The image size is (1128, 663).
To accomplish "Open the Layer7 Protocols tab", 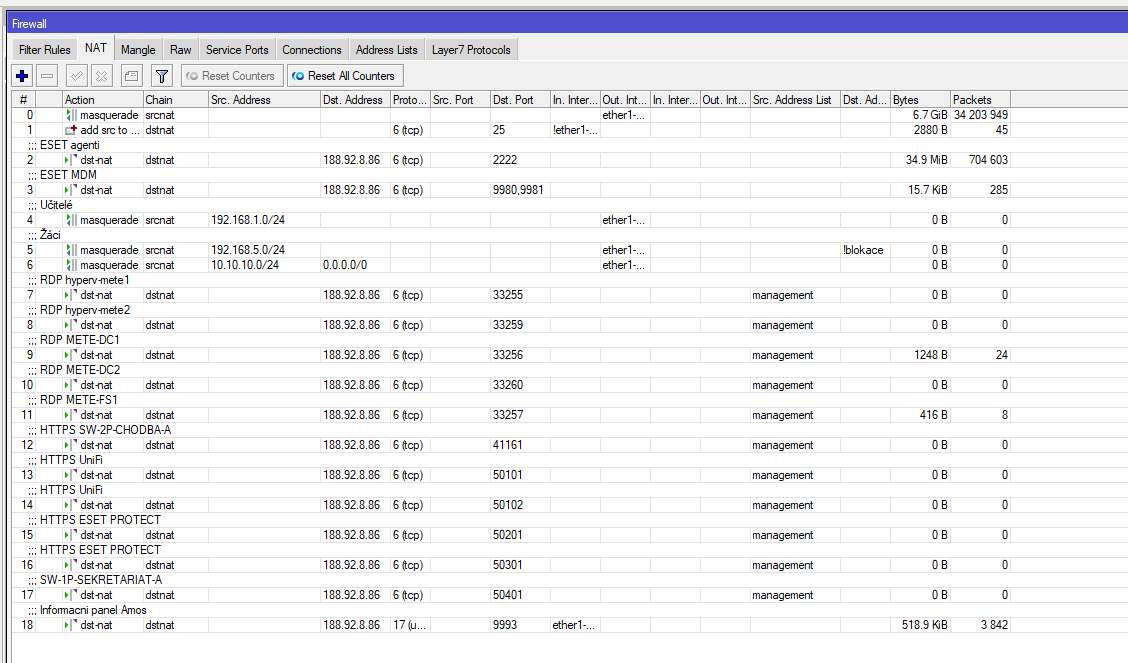I will tap(470, 49).
